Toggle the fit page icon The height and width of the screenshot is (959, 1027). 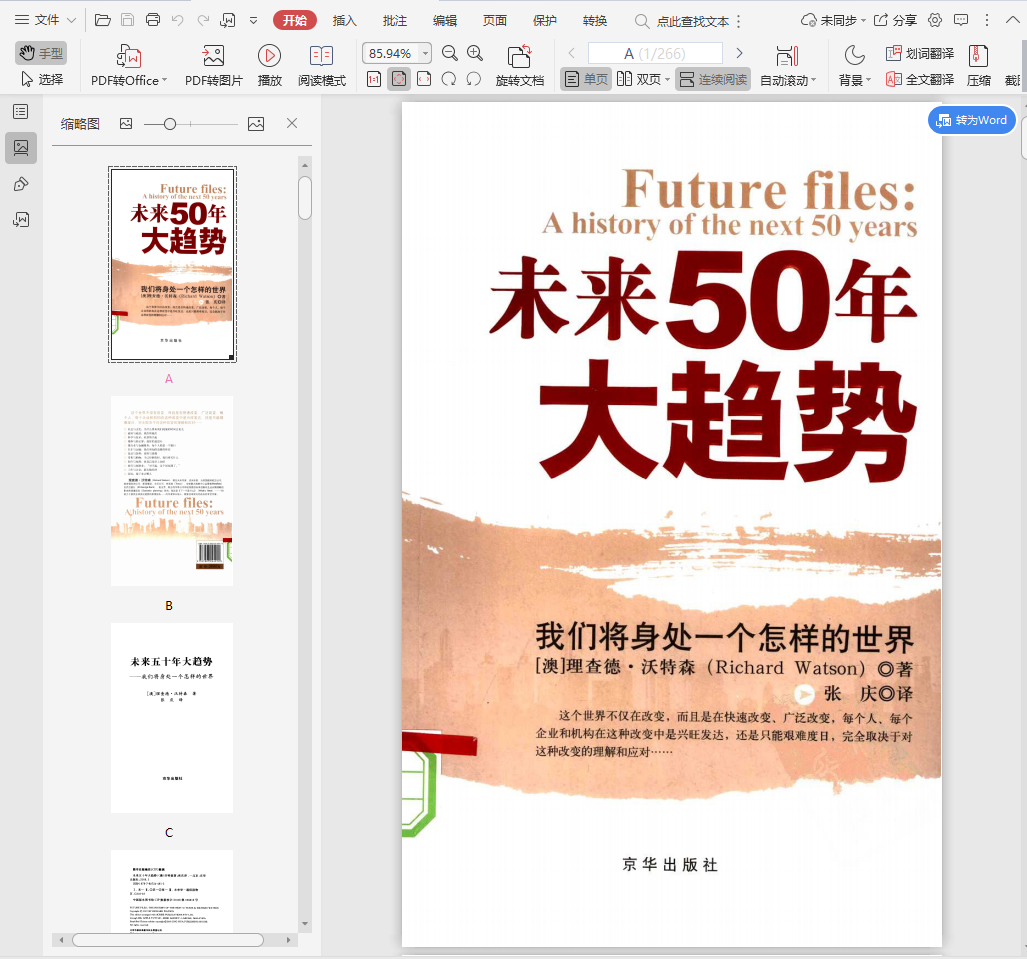point(398,79)
